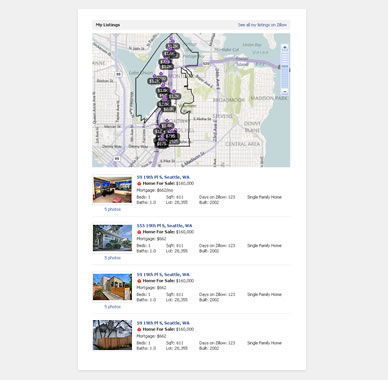Viewport: 388px width, 380px height.
Task: View 5 photos under 555 19th Pl thumbnail
Action: tap(113, 258)
